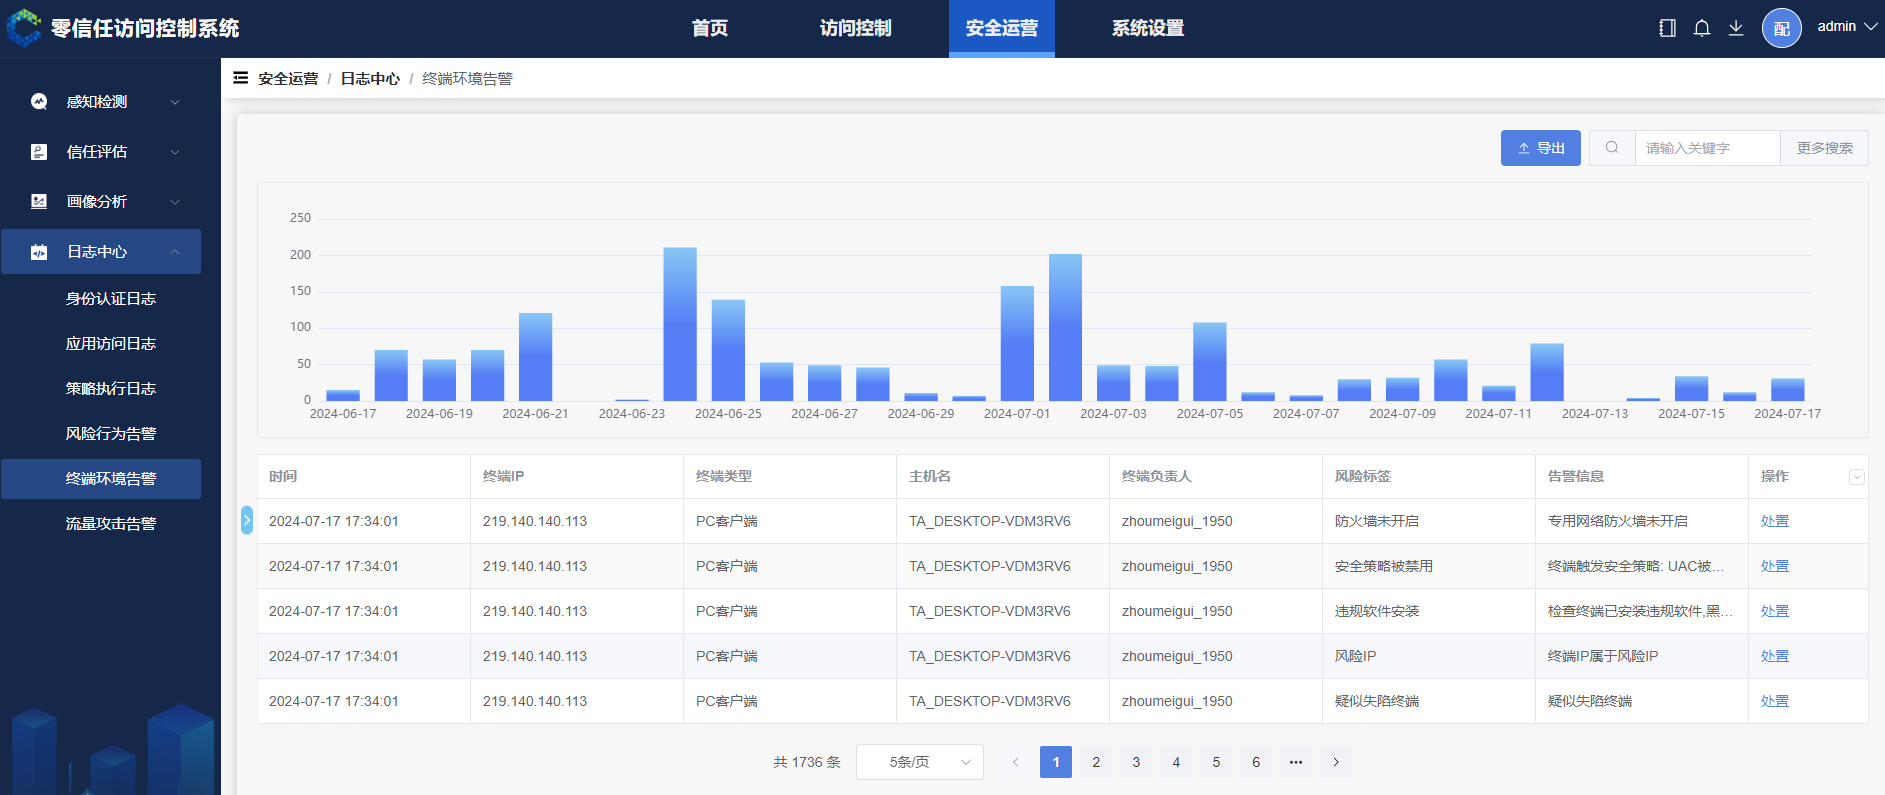The width and height of the screenshot is (1885, 795).
Task: Click the 更多搜索 button
Action: tap(1824, 148)
